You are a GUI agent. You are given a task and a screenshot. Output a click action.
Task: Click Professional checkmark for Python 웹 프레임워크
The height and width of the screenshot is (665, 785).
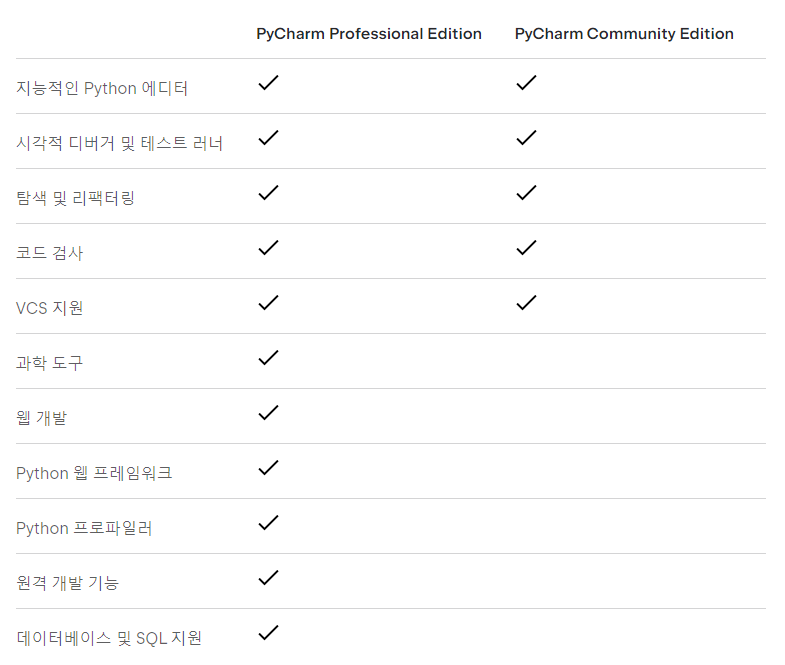(268, 468)
